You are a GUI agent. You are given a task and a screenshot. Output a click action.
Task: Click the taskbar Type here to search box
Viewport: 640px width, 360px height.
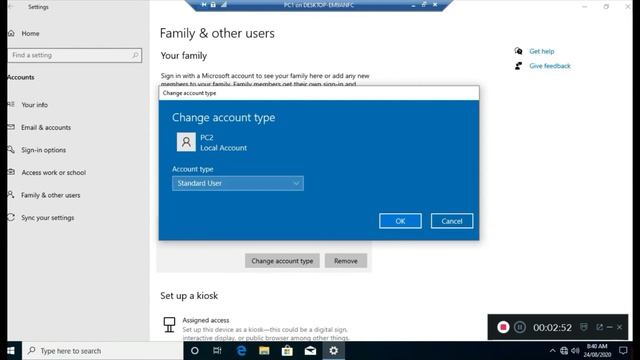click(102, 351)
